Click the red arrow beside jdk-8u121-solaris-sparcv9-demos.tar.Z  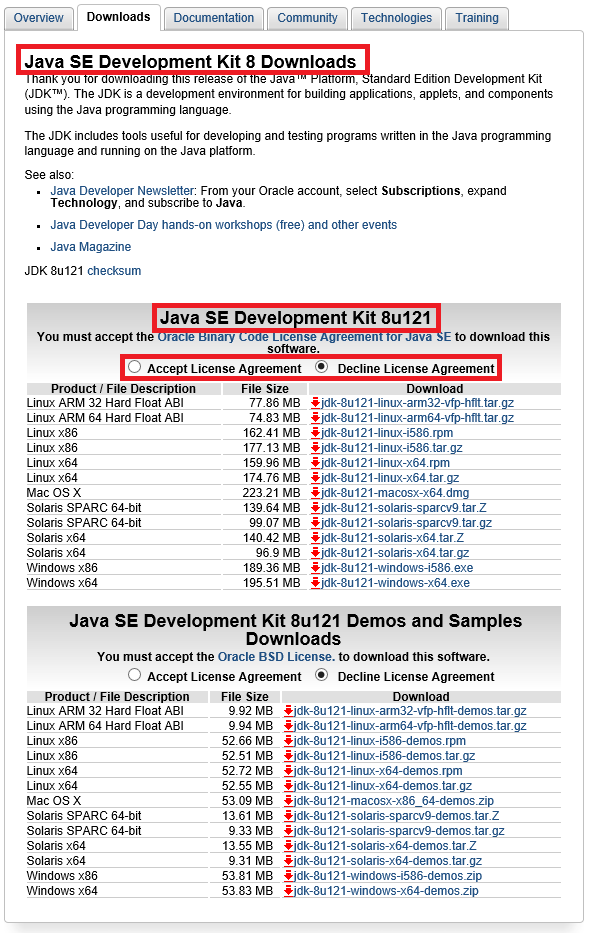288,816
